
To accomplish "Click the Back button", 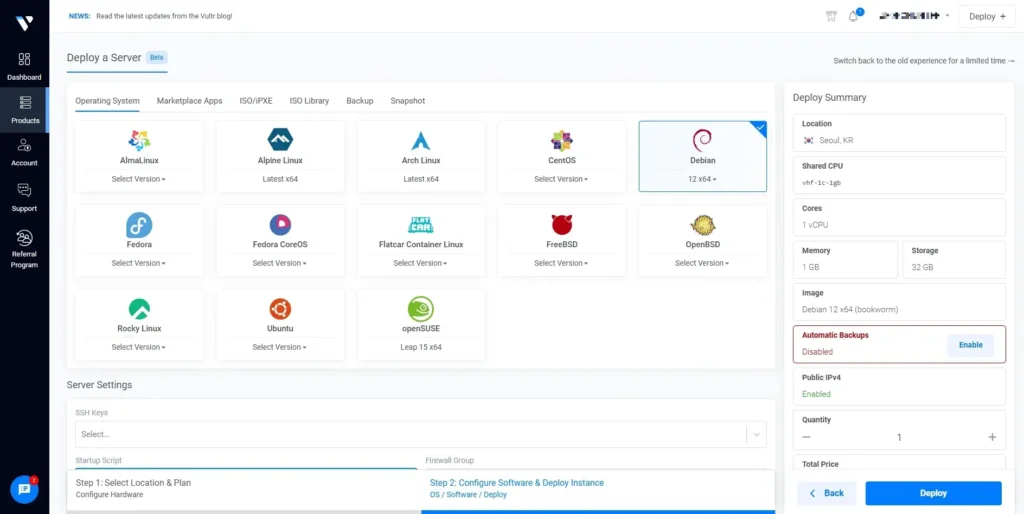I will coord(827,493).
